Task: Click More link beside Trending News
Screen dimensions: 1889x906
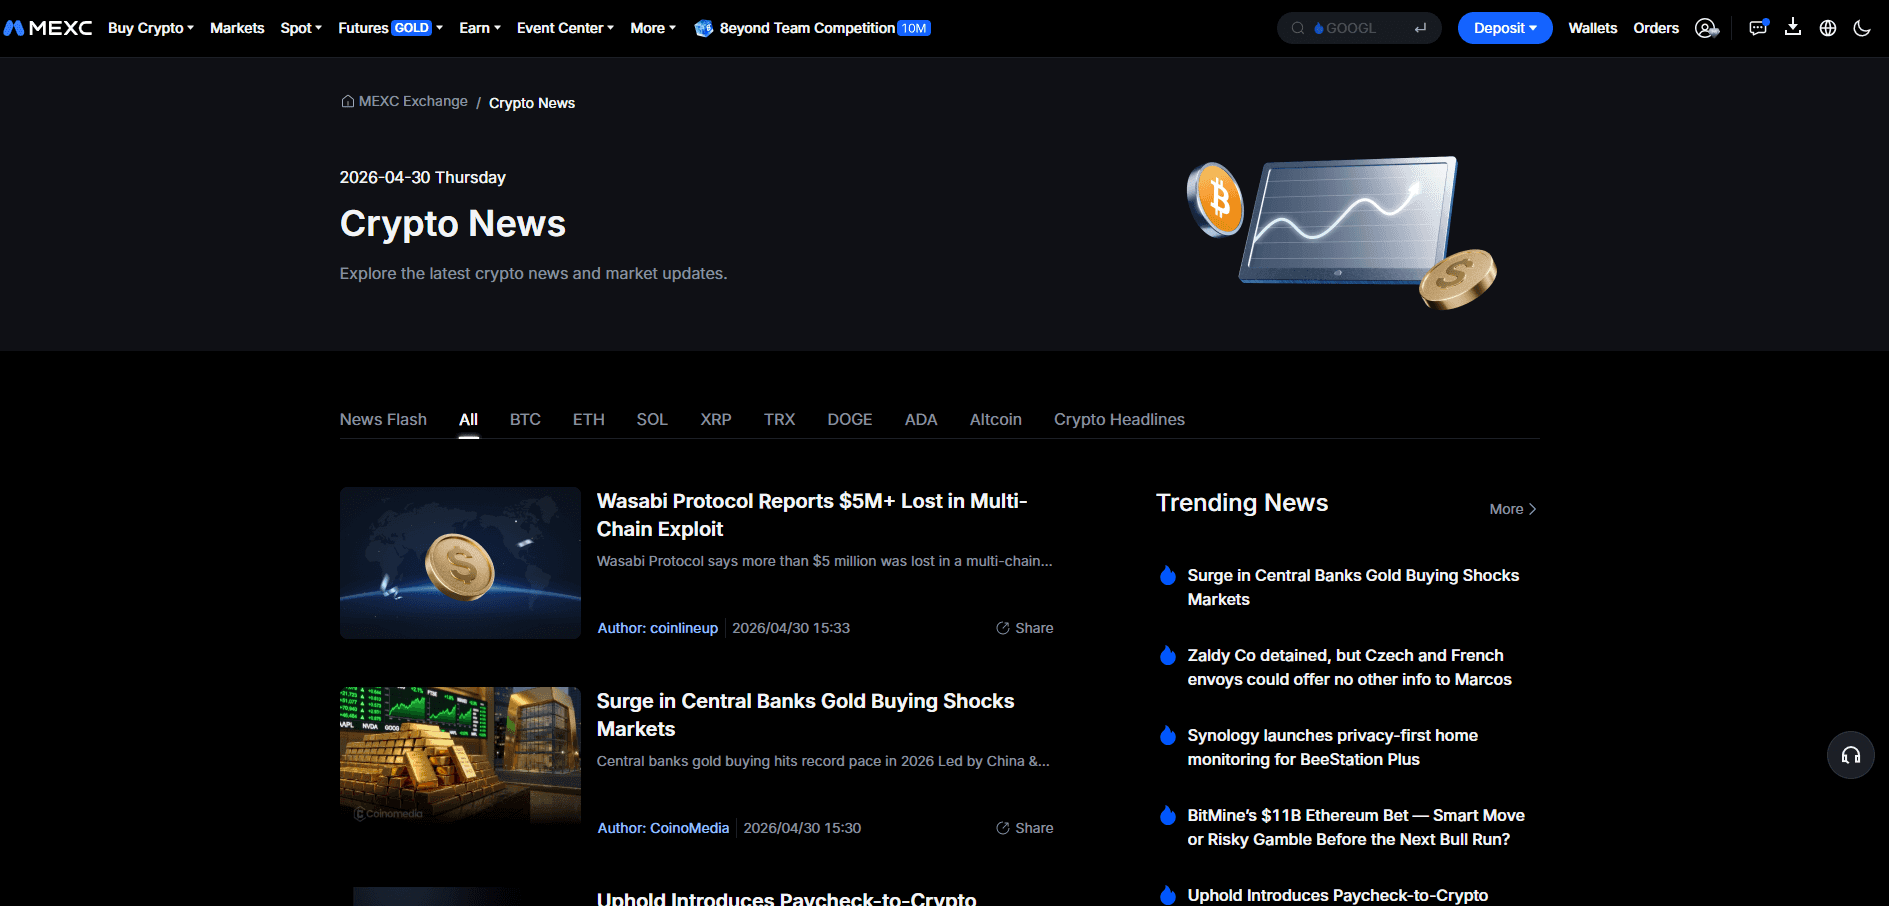Action: [x=1513, y=509]
